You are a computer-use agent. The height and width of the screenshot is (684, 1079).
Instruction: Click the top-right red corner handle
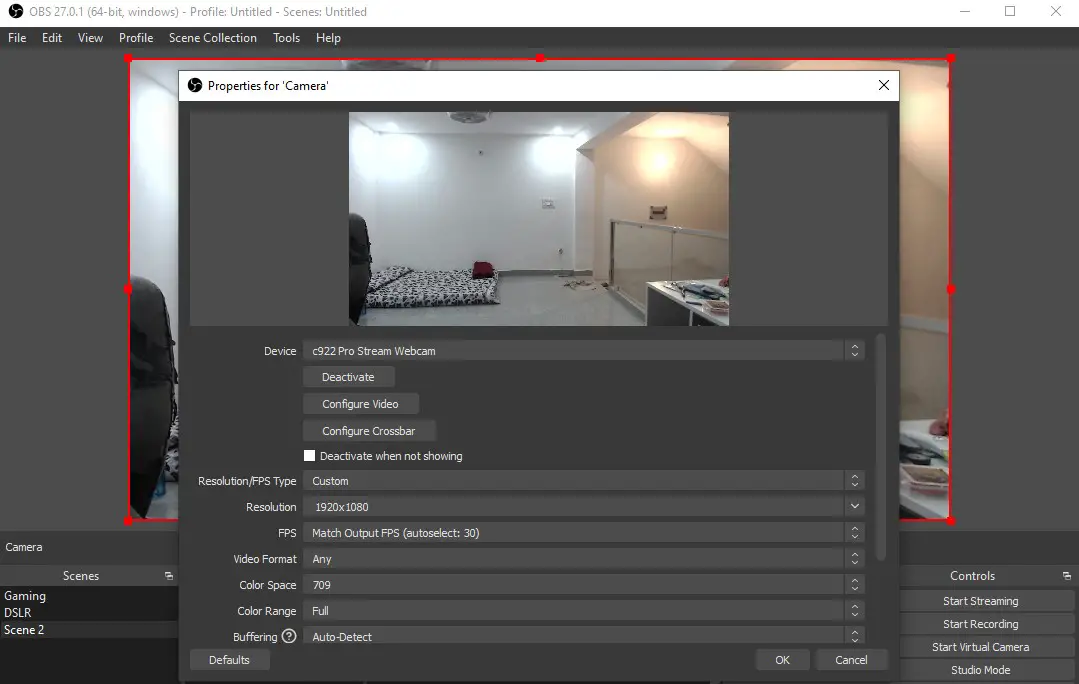click(x=951, y=58)
